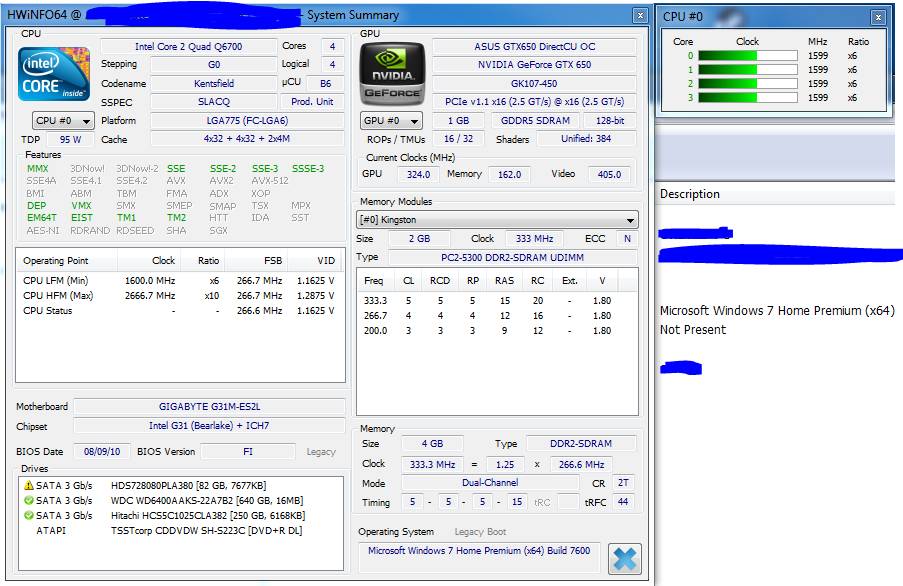The width and height of the screenshot is (903, 586).
Task: Click the GK107-450 GPU chip field
Action: coord(534,83)
